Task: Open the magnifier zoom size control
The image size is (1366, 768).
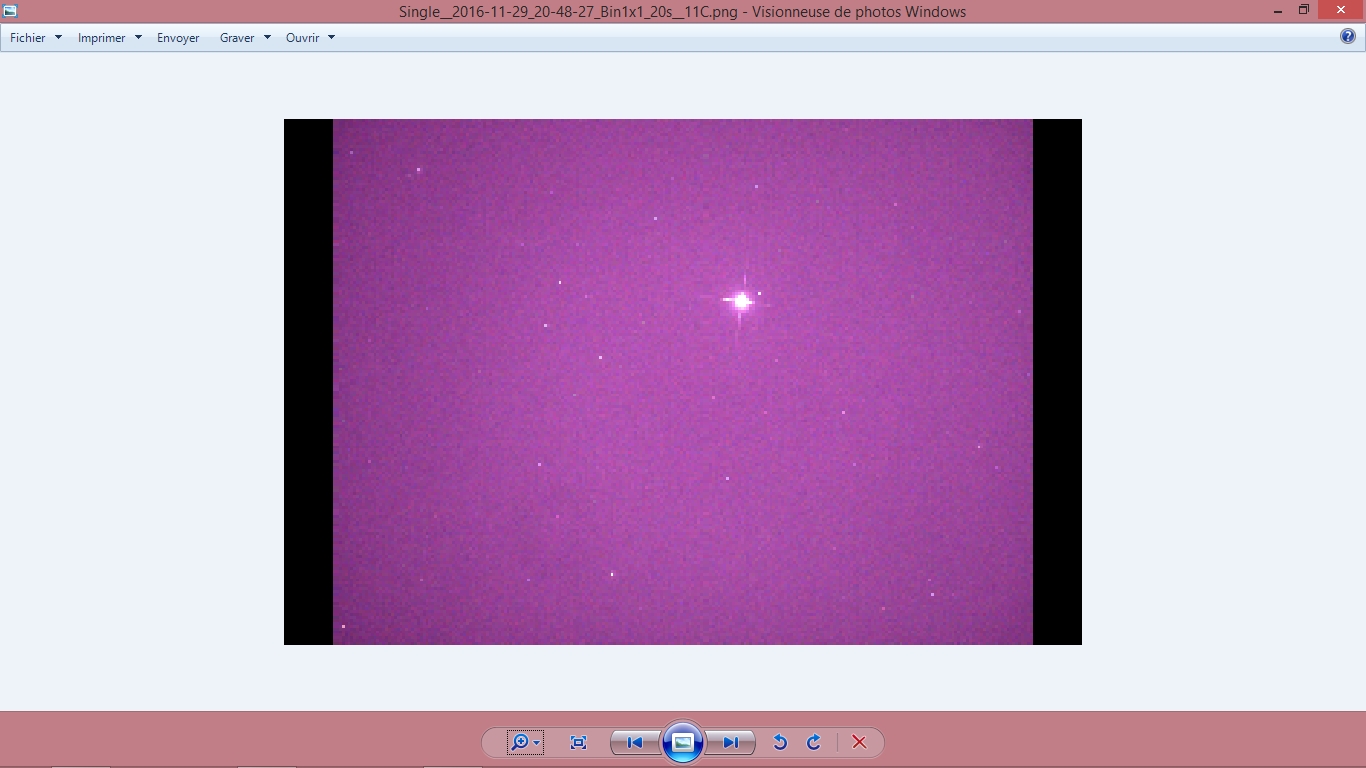Action: [x=525, y=742]
